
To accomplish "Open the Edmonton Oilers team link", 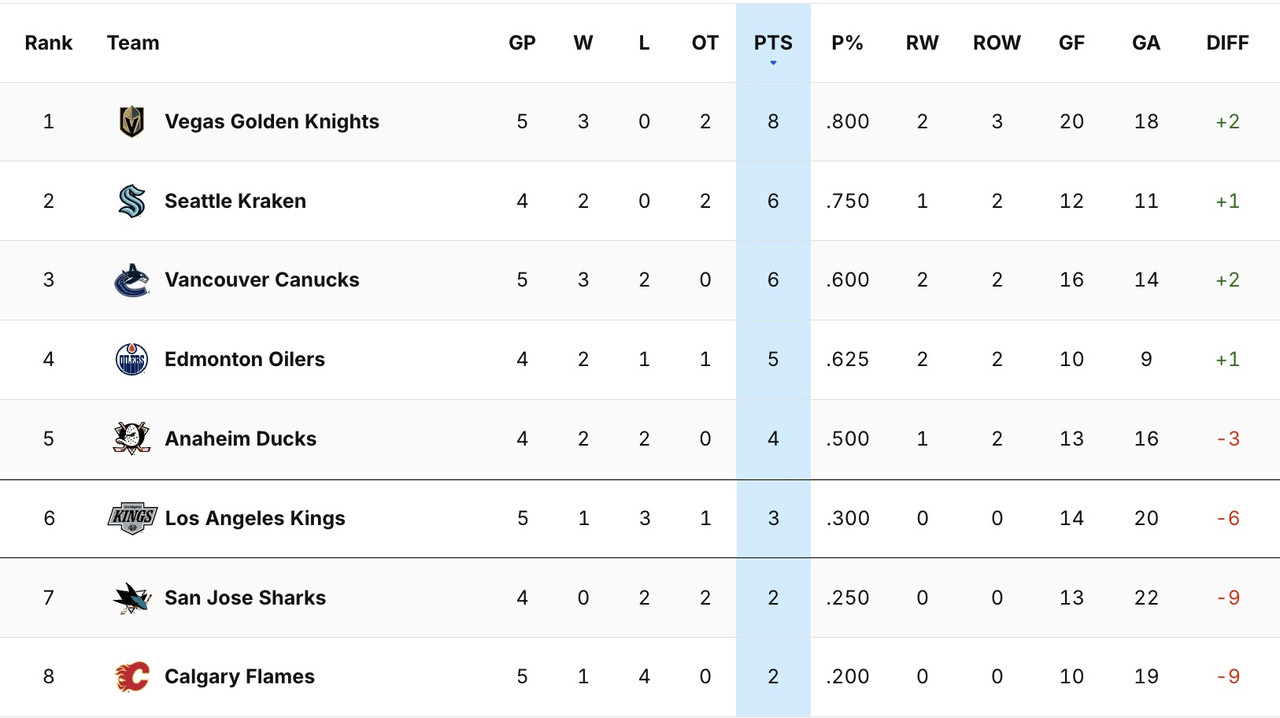I will point(244,359).
